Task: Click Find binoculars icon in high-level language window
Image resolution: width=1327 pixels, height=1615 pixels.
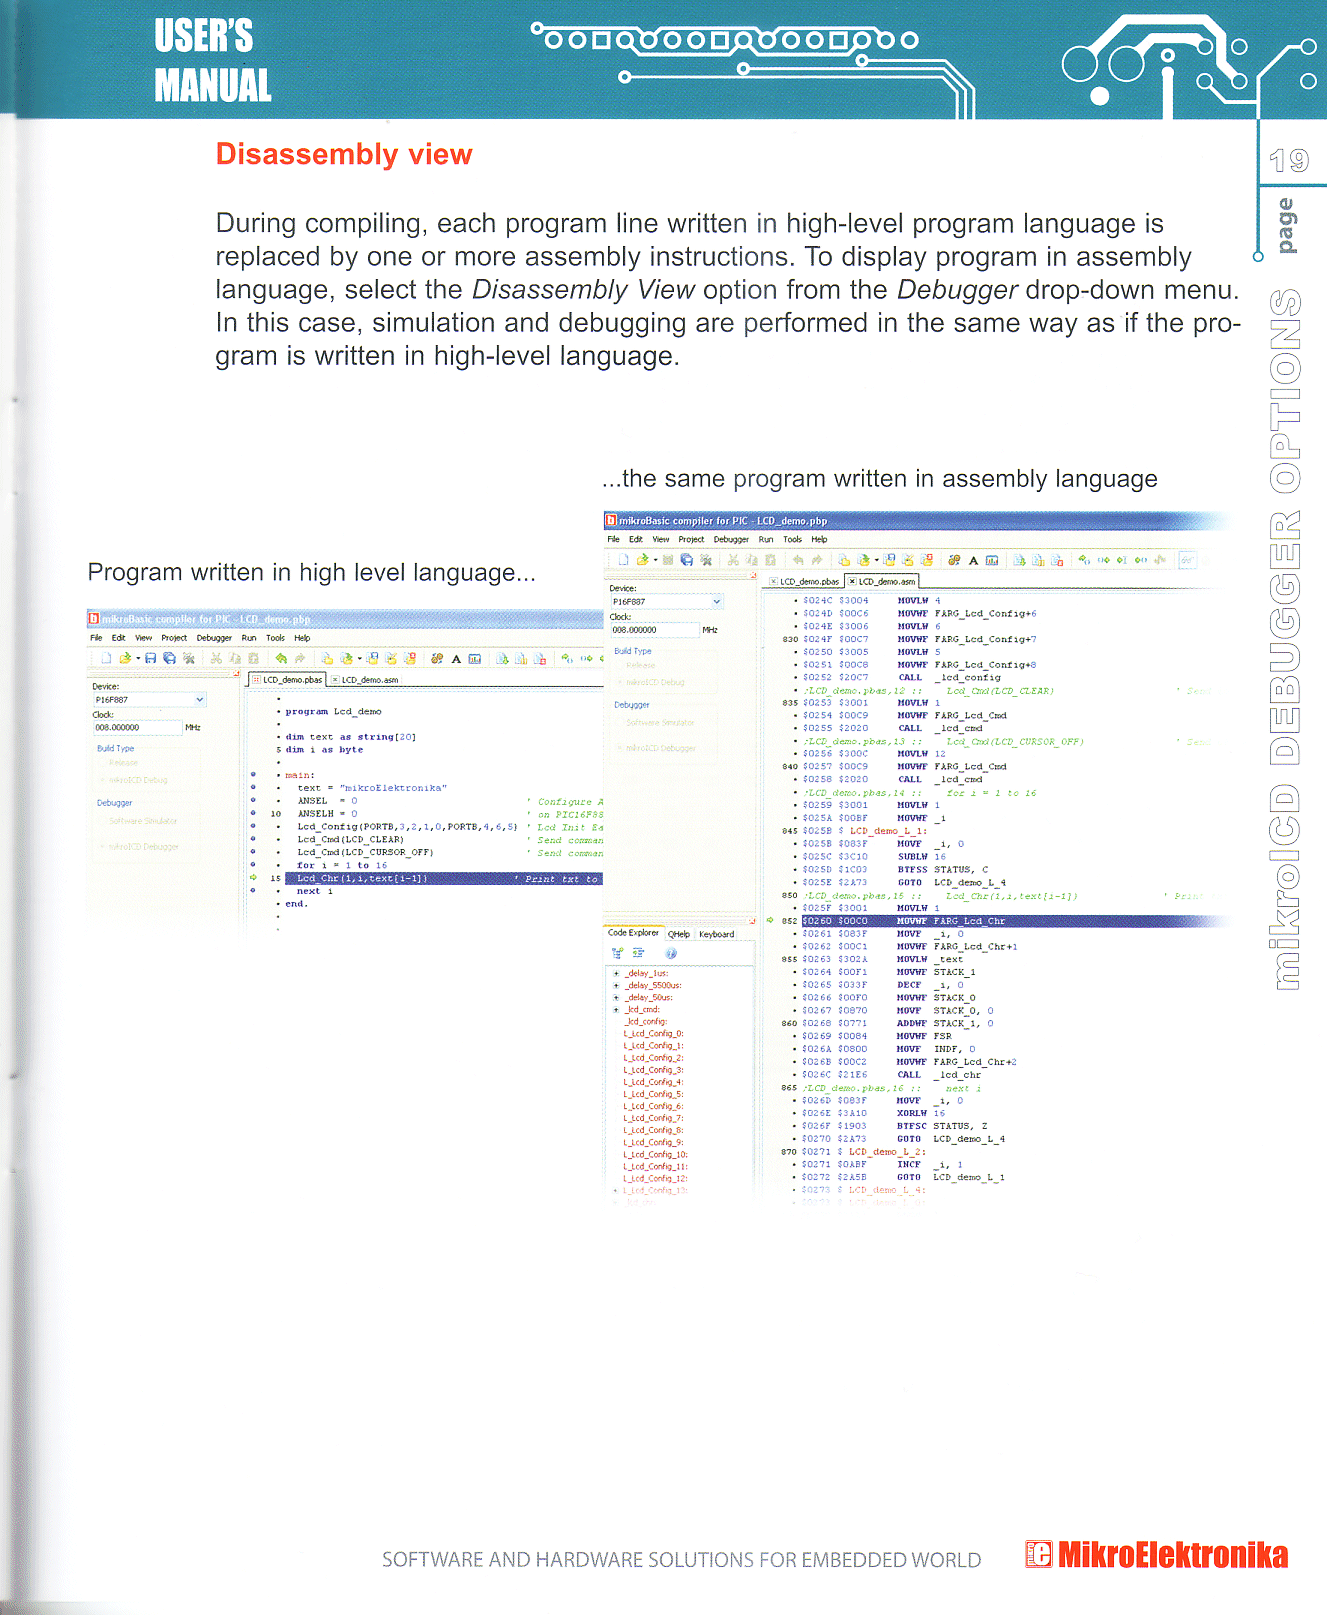Action: (x=437, y=658)
